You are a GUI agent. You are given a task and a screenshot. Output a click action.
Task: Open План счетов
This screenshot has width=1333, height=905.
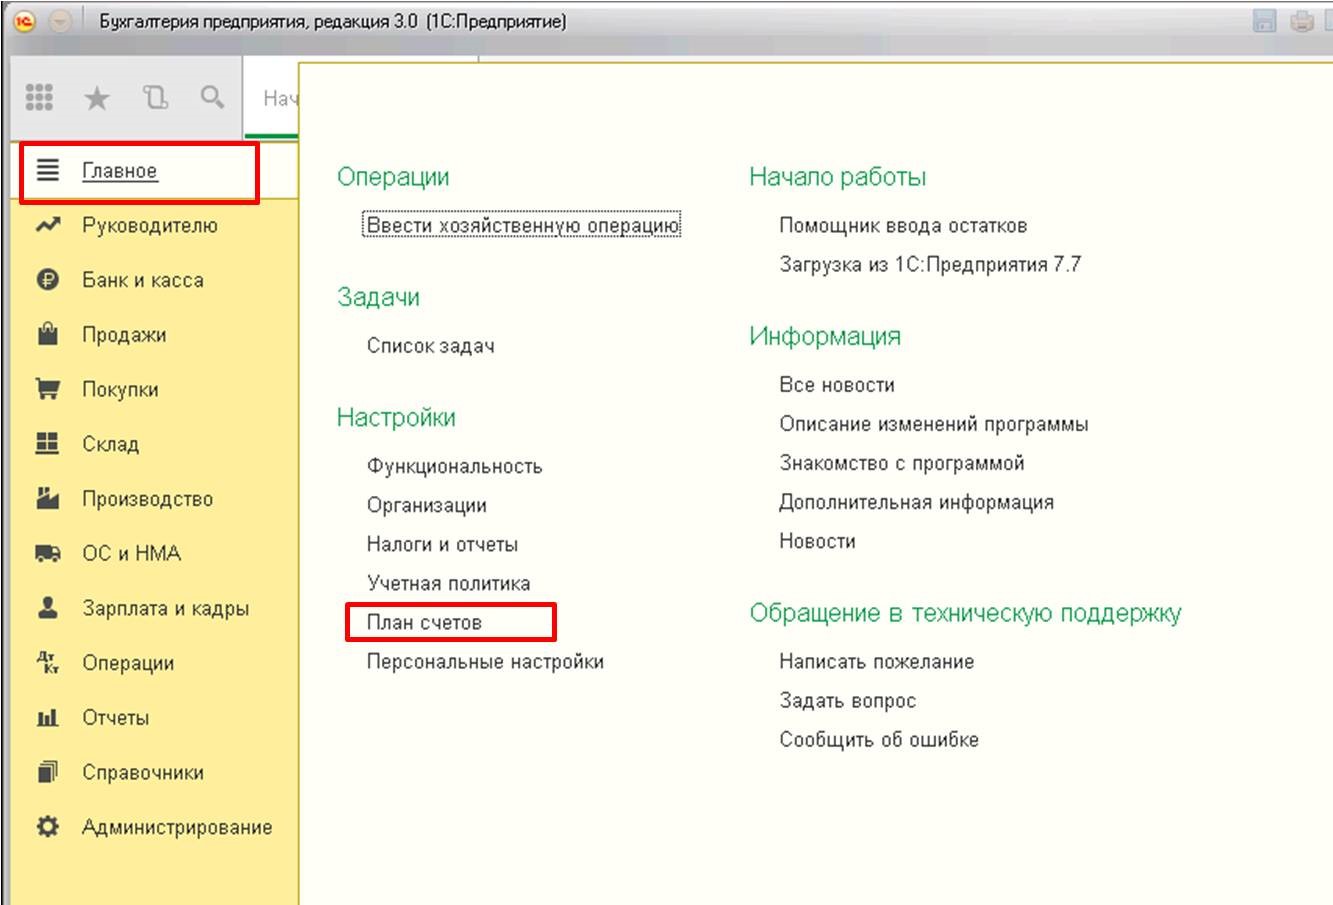[x=424, y=622]
